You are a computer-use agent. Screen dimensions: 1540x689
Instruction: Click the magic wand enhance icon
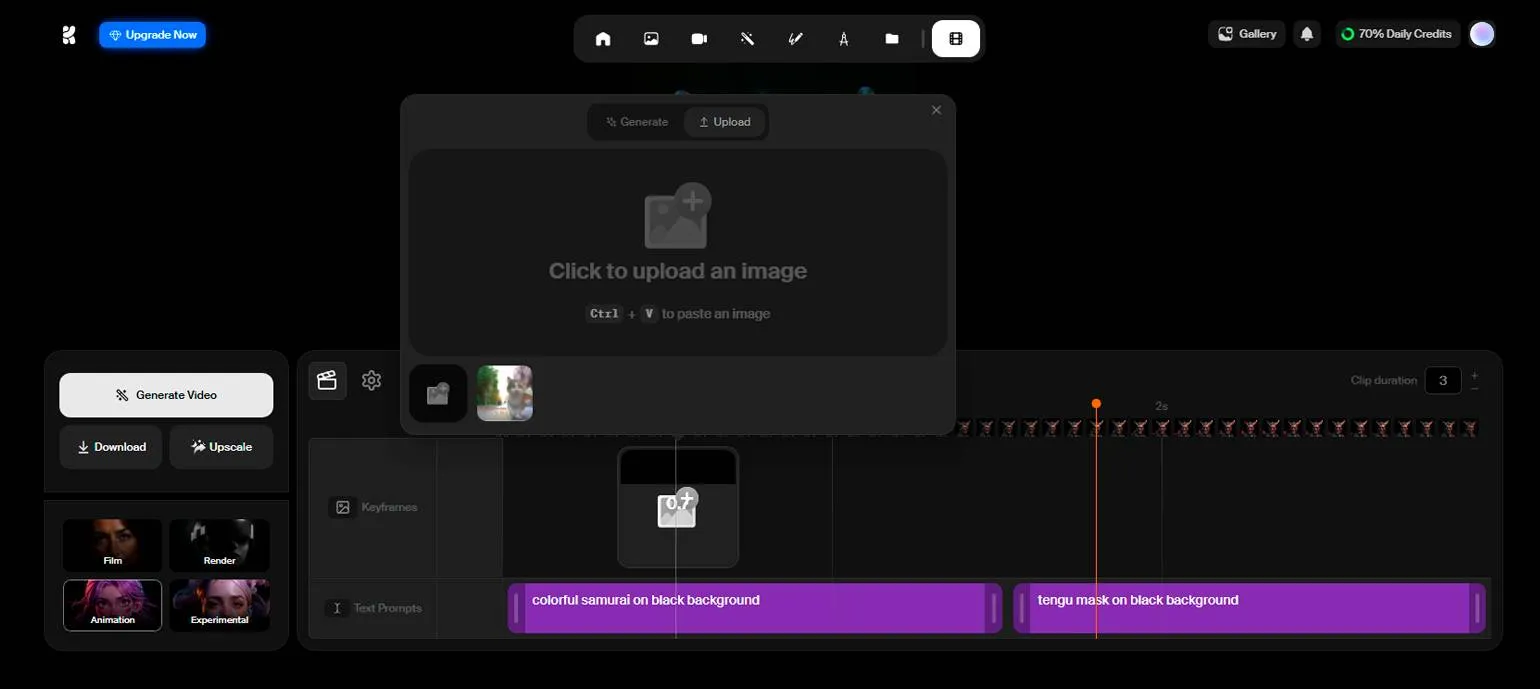click(747, 39)
